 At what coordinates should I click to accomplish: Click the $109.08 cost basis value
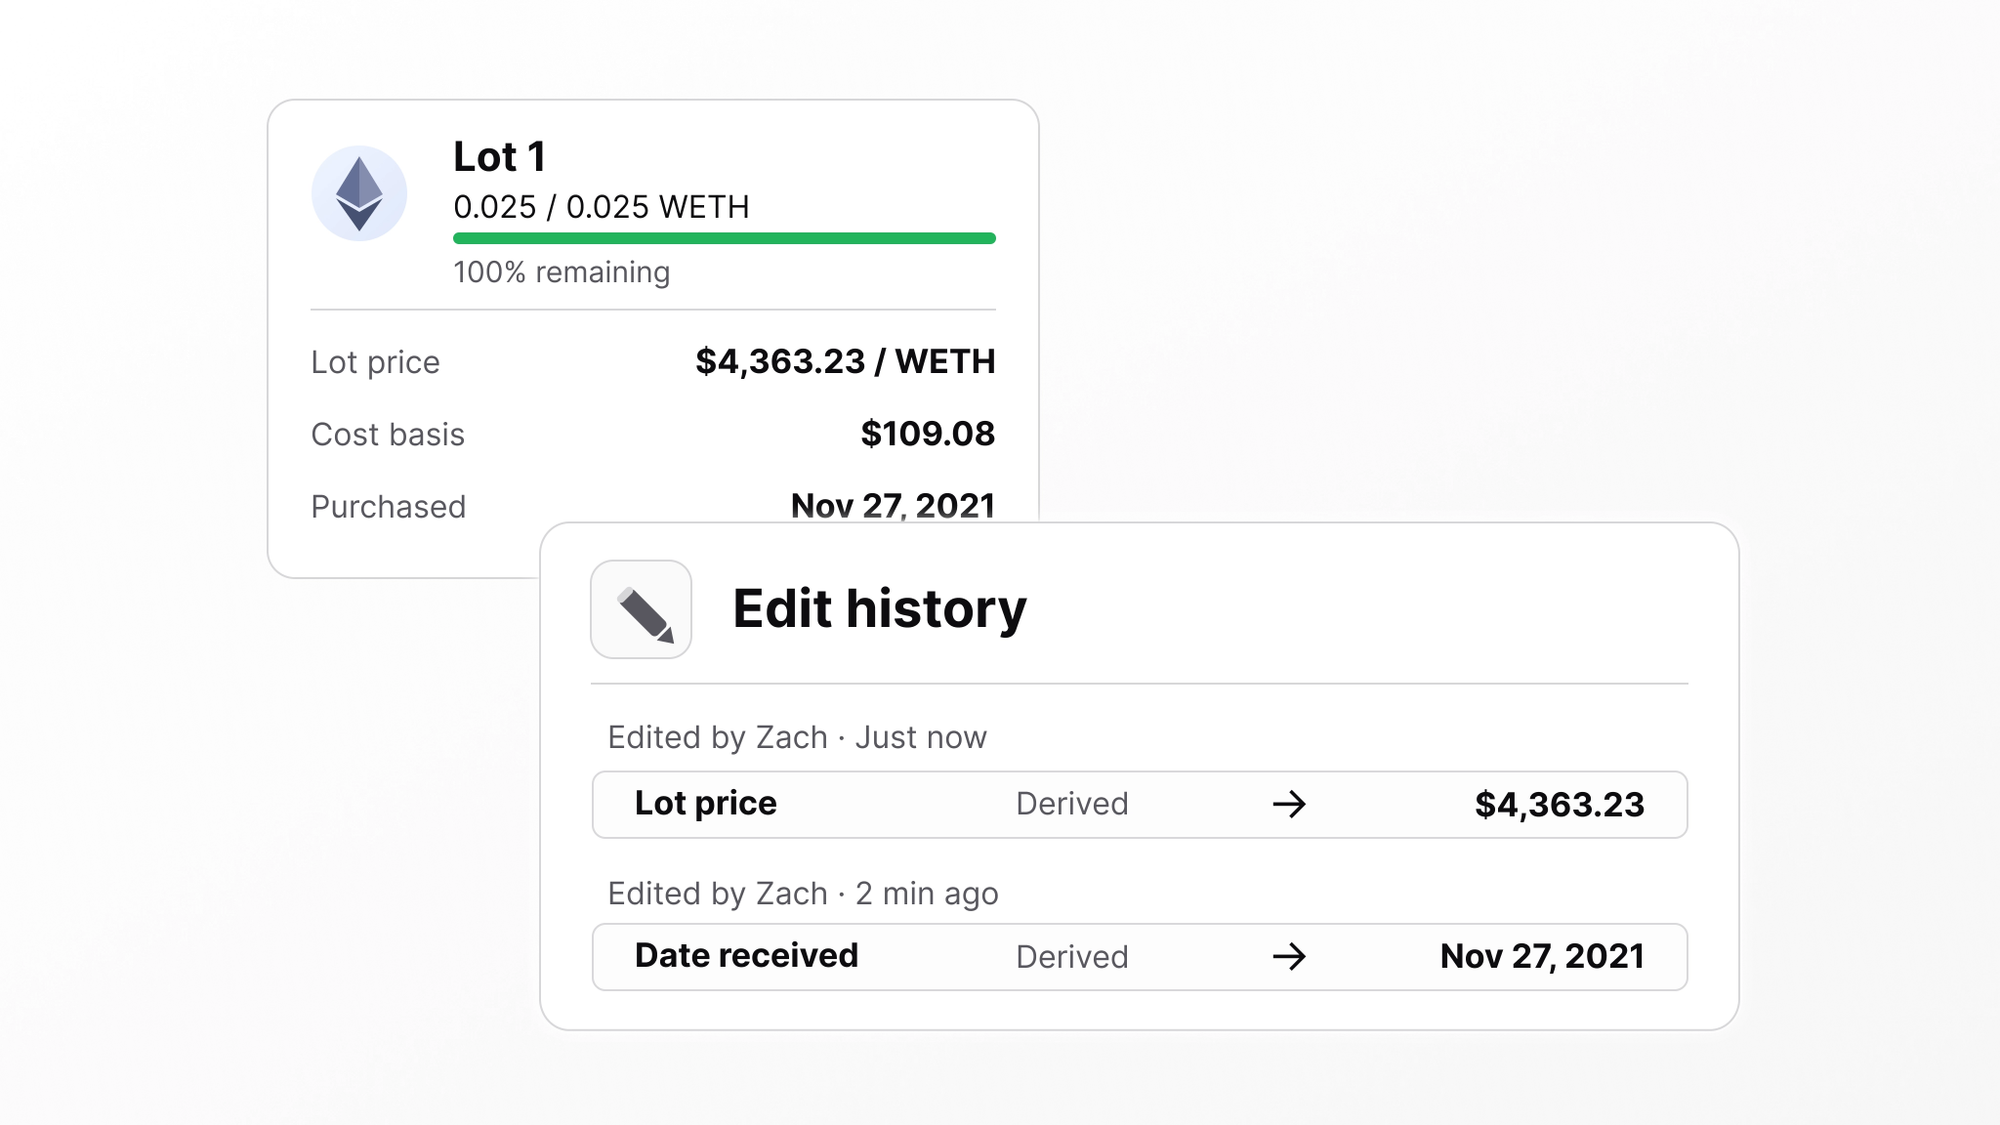click(x=928, y=433)
